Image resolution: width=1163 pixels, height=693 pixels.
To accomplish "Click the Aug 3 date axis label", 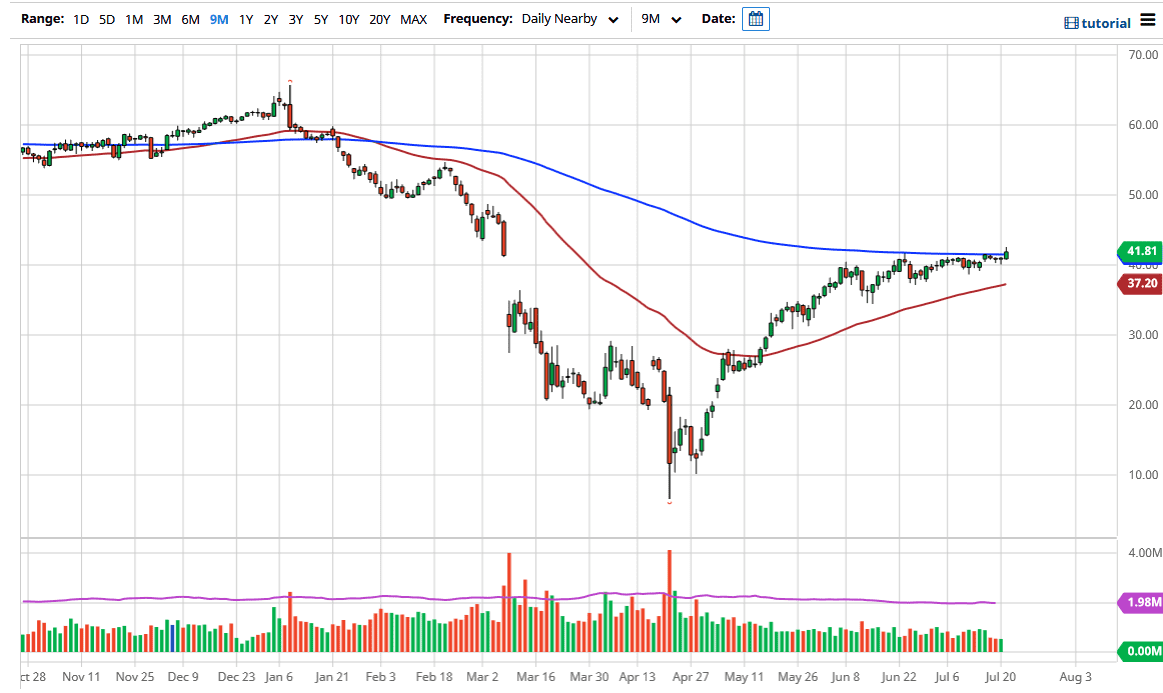I will (1075, 677).
